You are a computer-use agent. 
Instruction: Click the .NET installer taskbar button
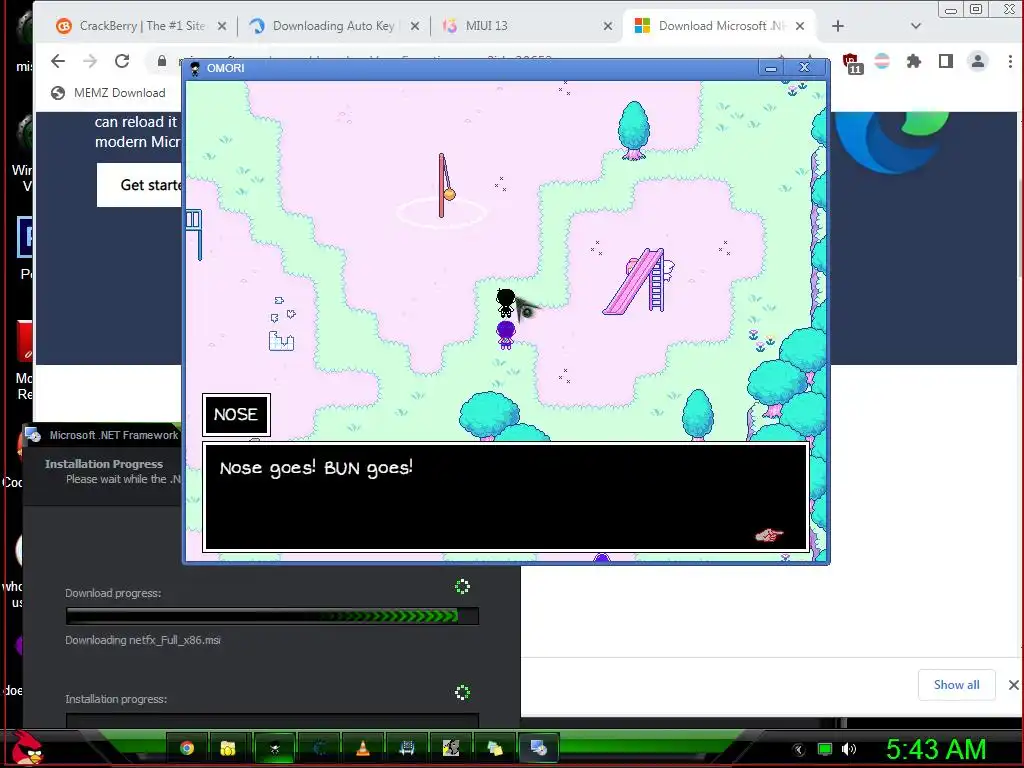tap(539, 748)
